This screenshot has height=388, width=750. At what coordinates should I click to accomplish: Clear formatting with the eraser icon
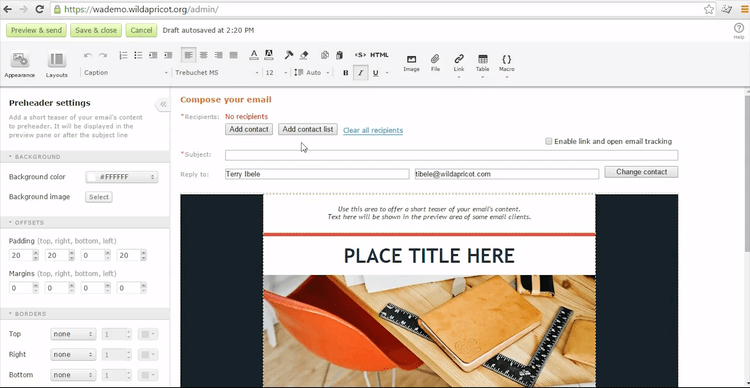pos(304,55)
